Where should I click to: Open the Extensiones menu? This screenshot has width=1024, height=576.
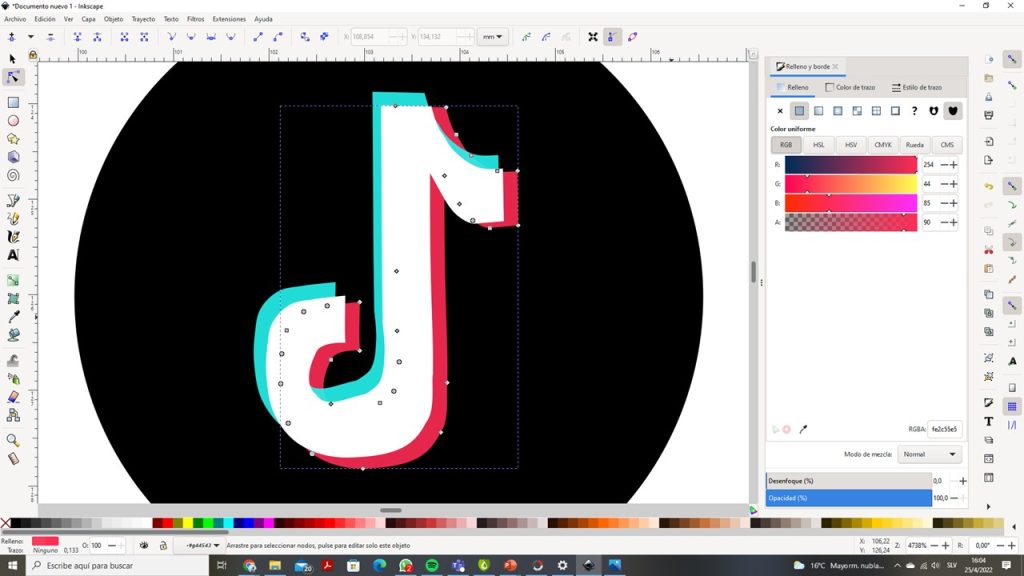coord(229,19)
